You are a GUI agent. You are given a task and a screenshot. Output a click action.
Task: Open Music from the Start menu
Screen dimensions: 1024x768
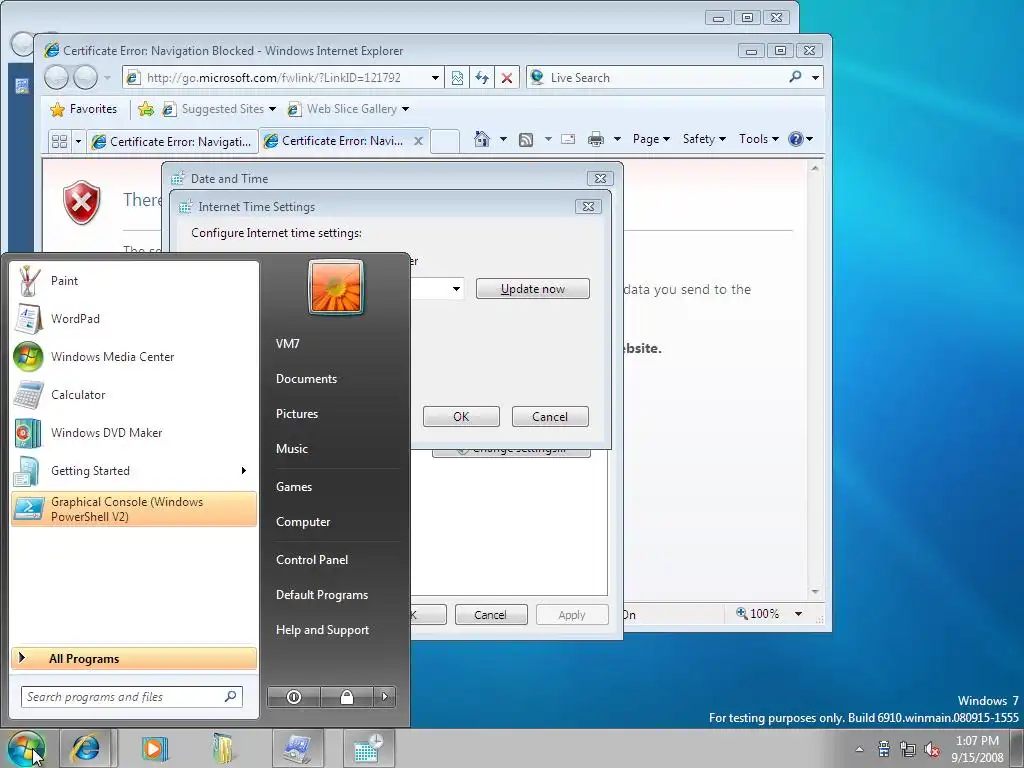(x=291, y=449)
